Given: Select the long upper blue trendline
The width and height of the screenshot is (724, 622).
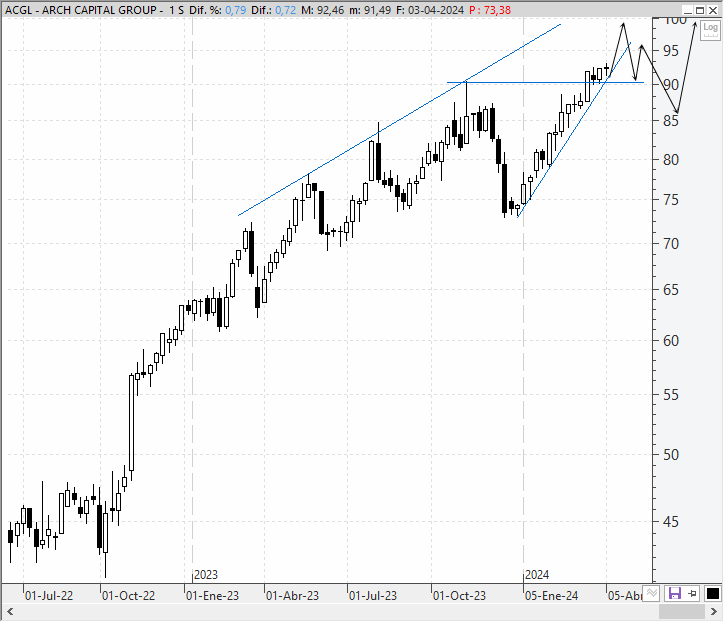Looking at the screenshot, I should click(399, 120).
